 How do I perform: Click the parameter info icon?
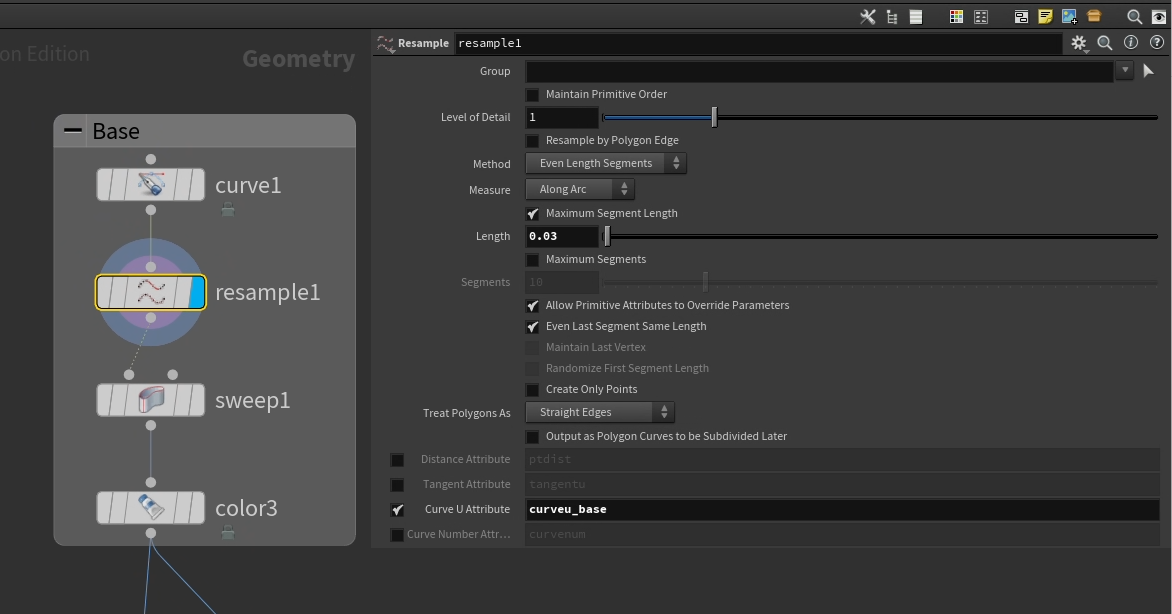pyautogui.click(x=1131, y=43)
